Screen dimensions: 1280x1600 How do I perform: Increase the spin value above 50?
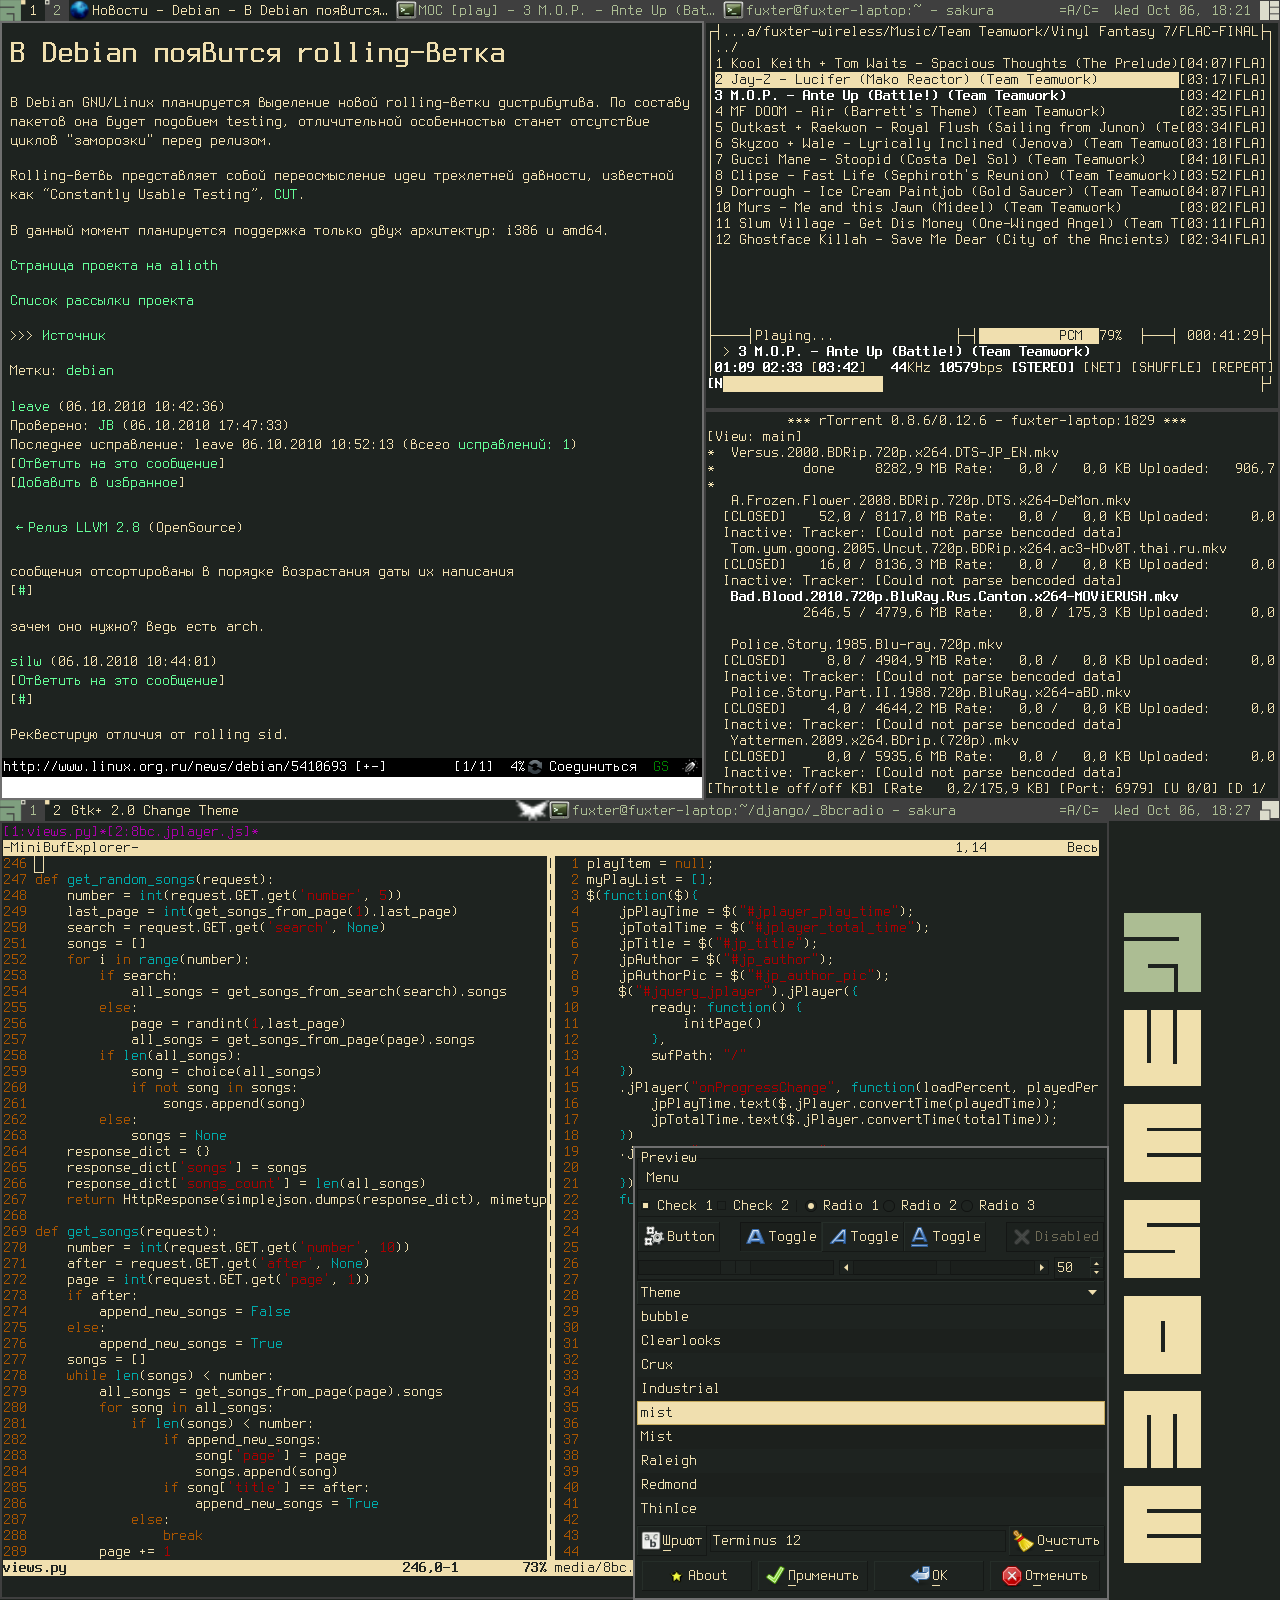click(x=1096, y=1262)
